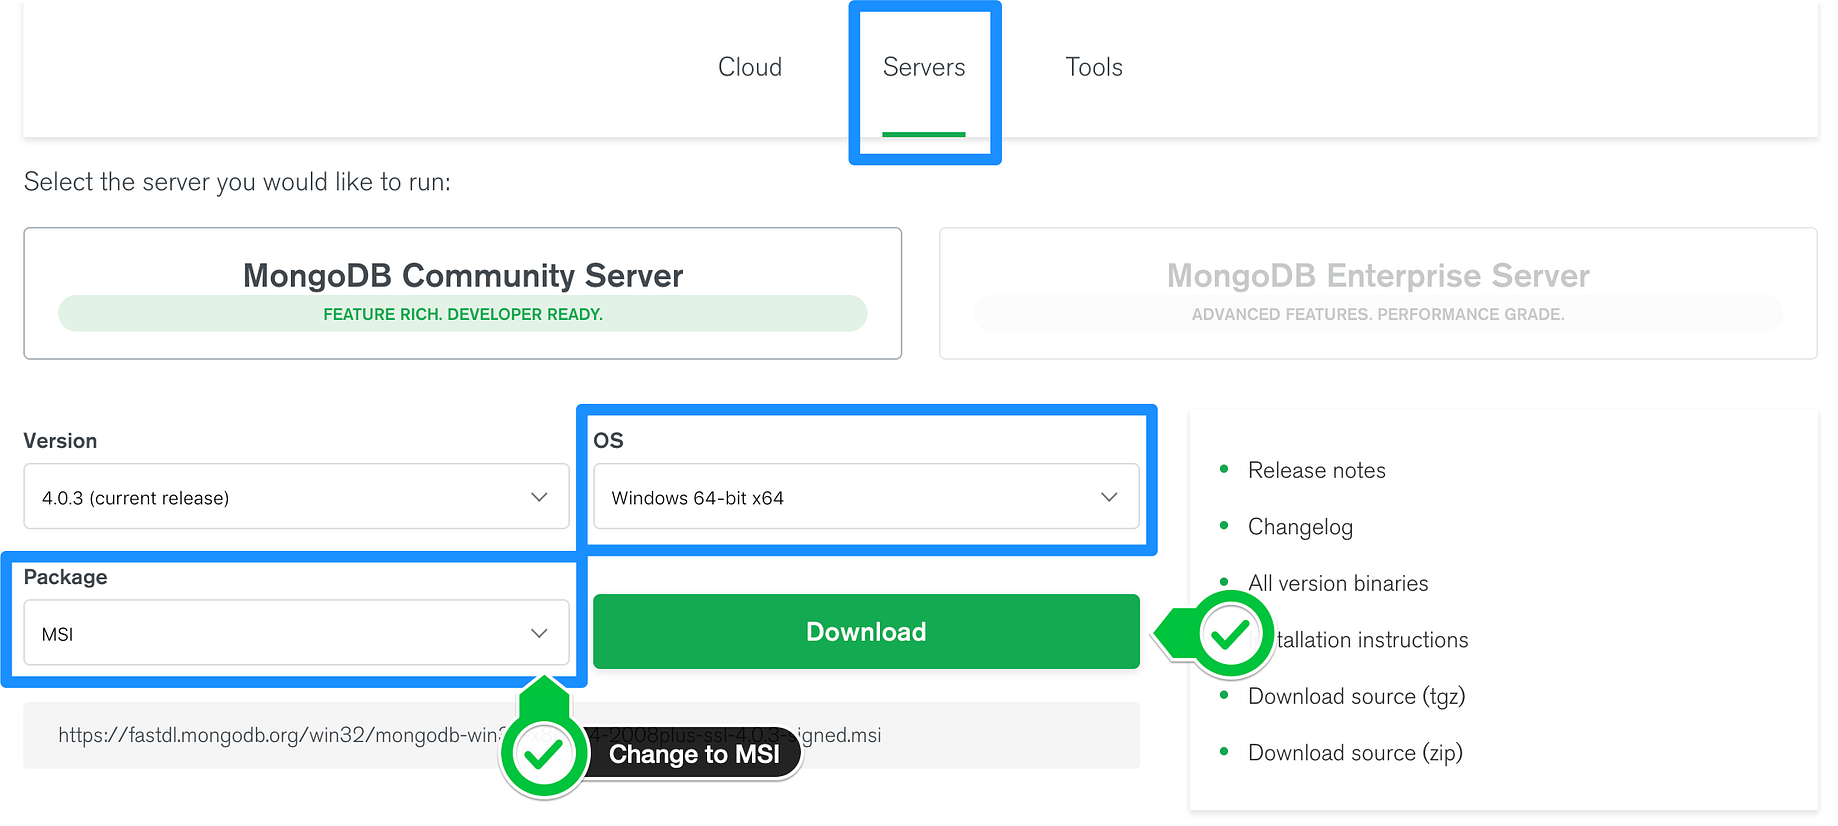Open the All version binaries link
Screen dimensions: 1838x826
coord(1338,583)
